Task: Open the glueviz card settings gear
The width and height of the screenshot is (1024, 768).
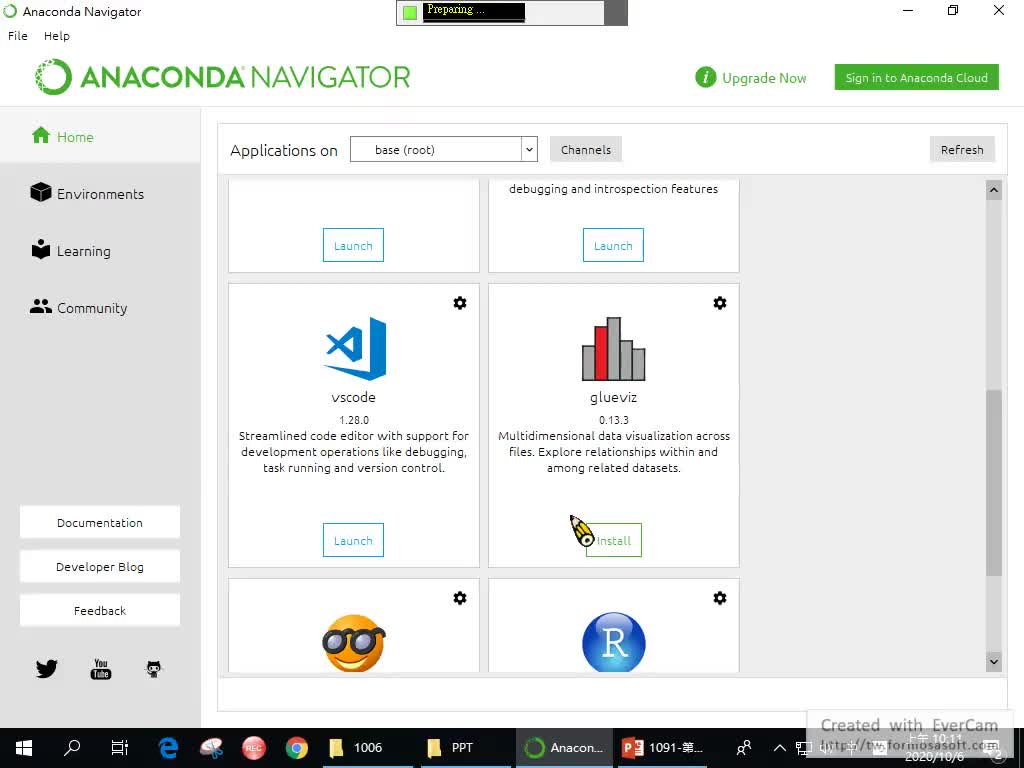Action: (x=720, y=303)
